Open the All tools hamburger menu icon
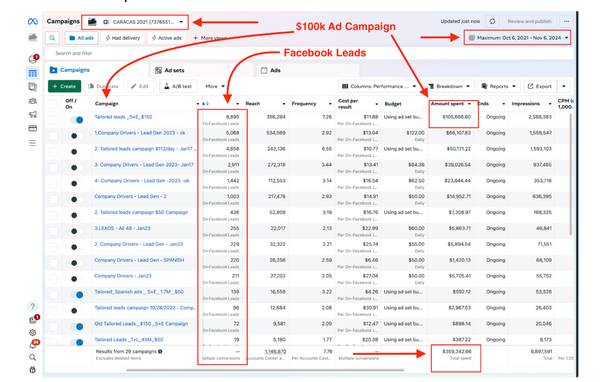The width and height of the screenshot is (600, 382). (x=33, y=143)
